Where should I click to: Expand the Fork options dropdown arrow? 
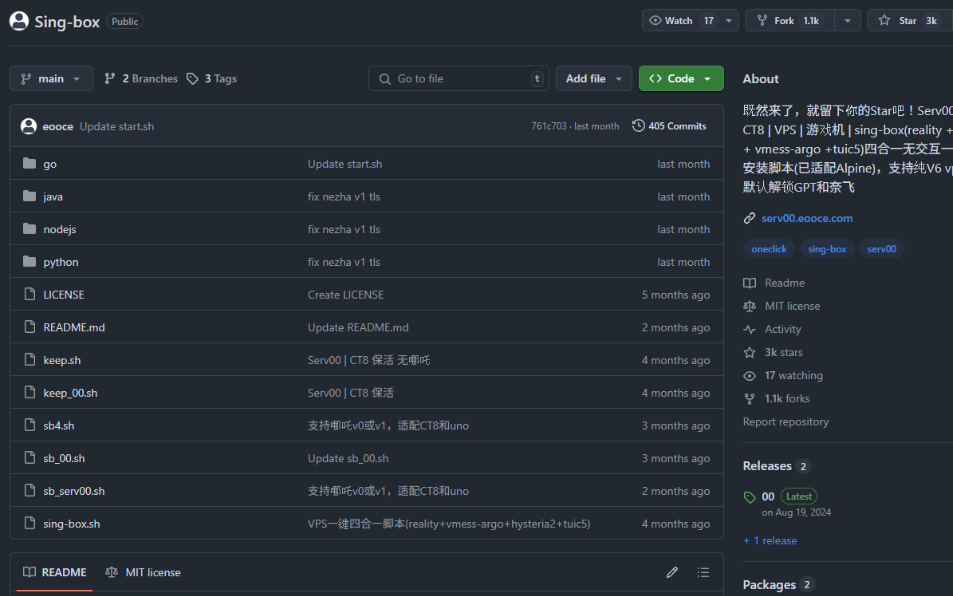tap(847, 21)
